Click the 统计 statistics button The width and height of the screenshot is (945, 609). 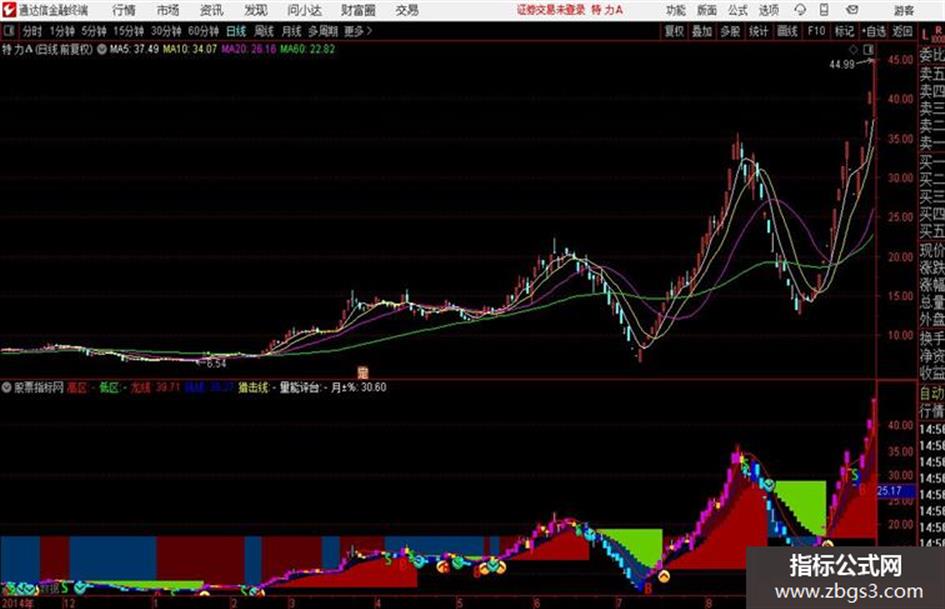(x=758, y=31)
